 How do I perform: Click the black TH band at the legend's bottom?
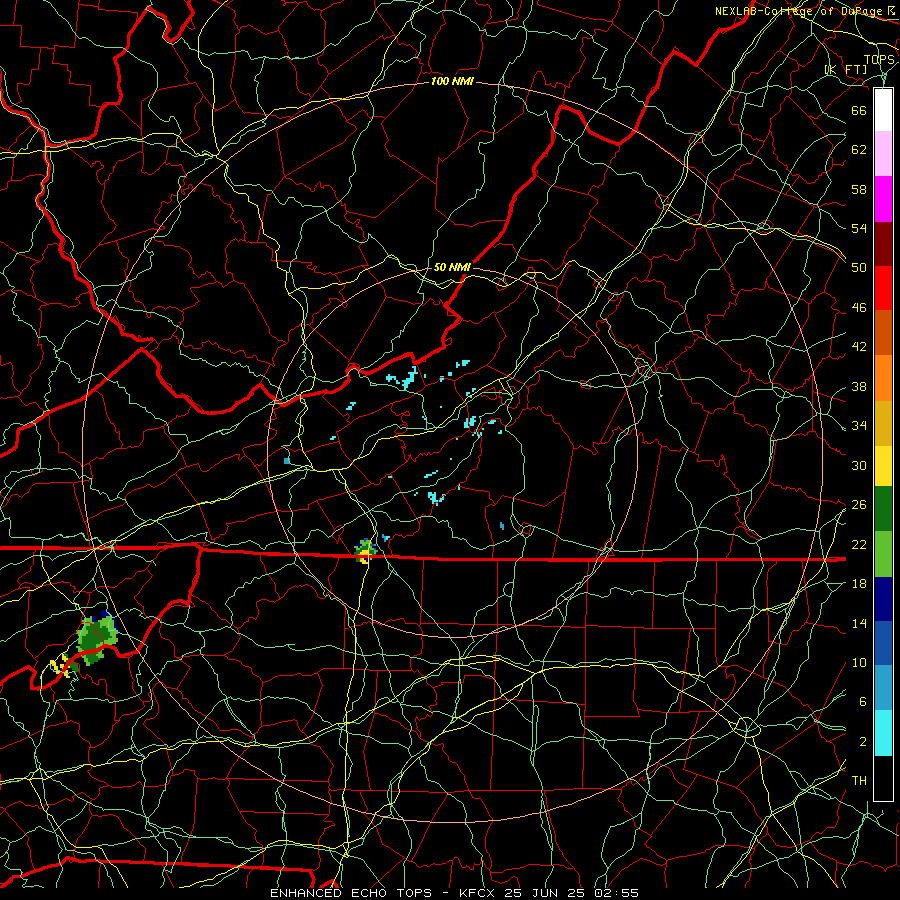tap(883, 778)
